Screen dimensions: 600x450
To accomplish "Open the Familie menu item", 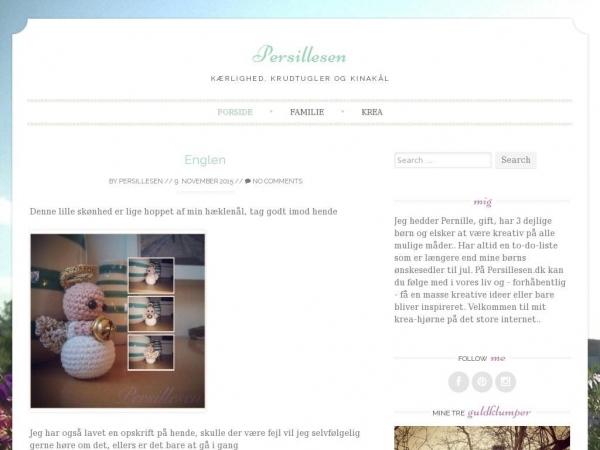I will [307, 112].
